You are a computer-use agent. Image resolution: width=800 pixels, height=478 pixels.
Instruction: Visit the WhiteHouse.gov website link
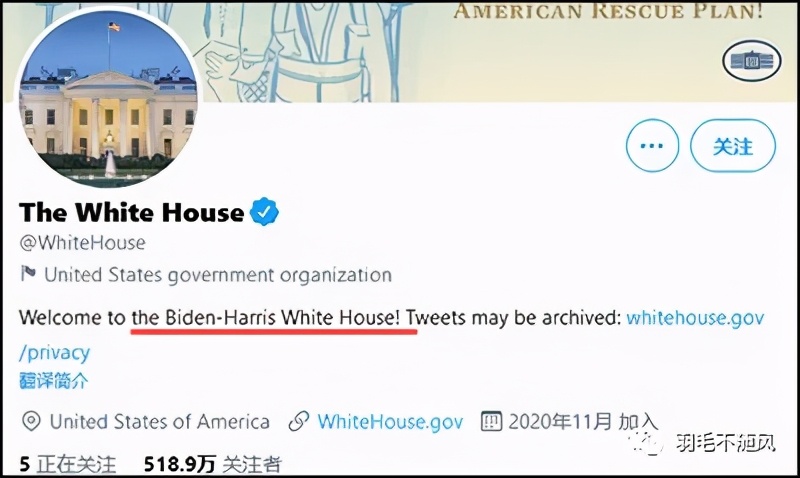[390, 421]
